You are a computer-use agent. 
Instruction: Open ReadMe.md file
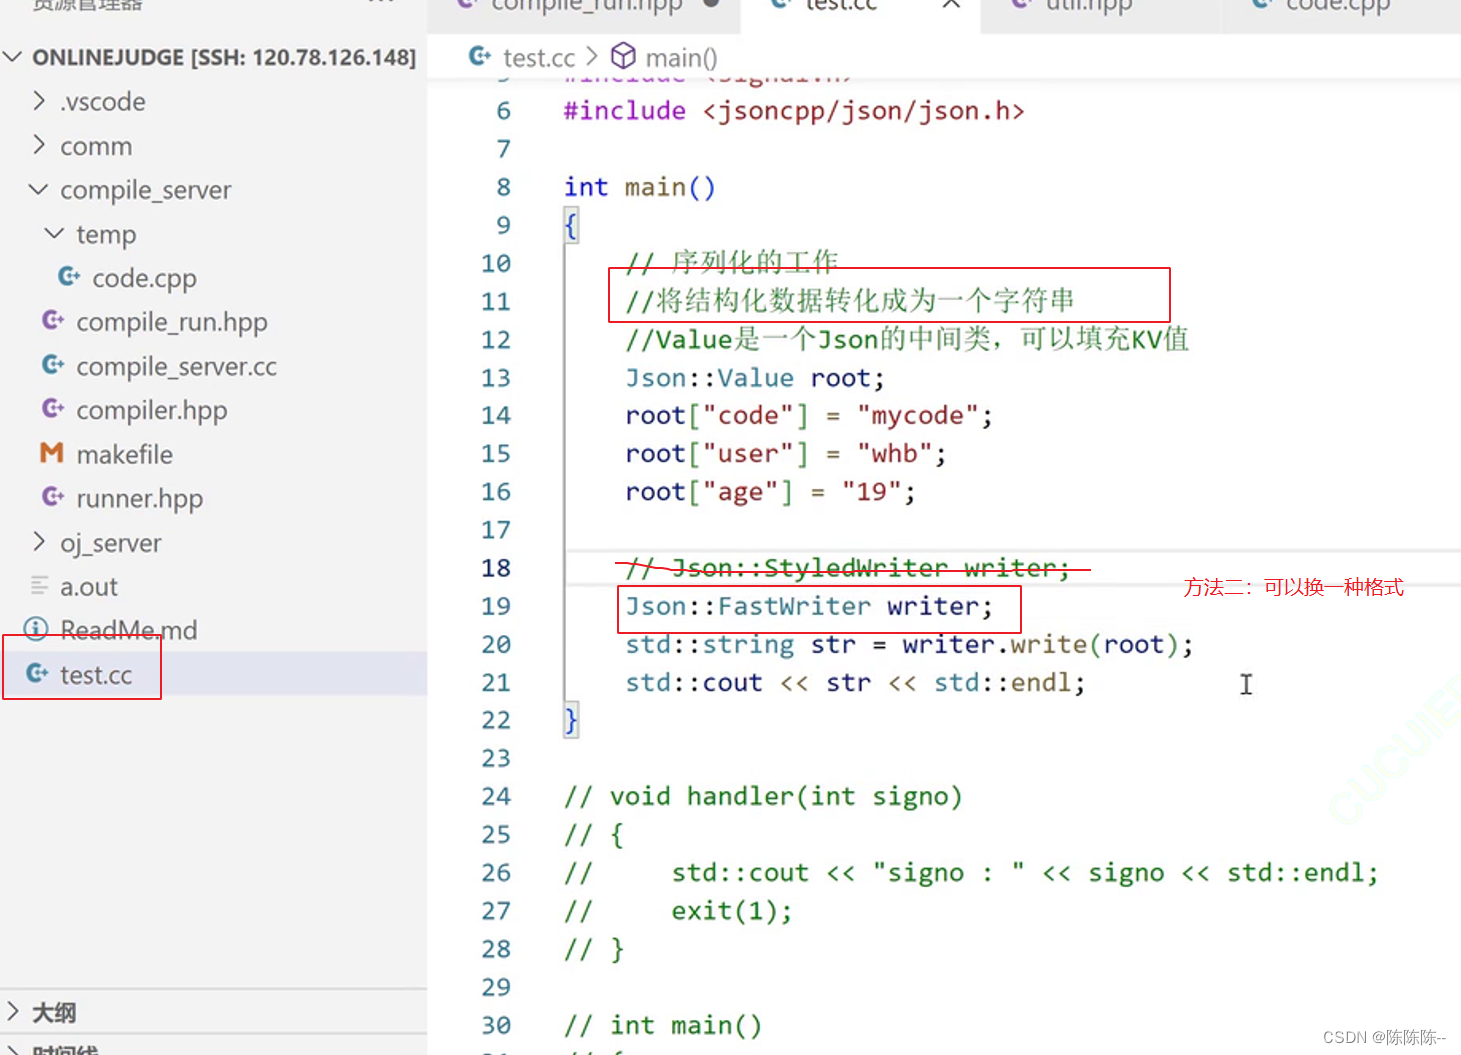click(x=128, y=630)
